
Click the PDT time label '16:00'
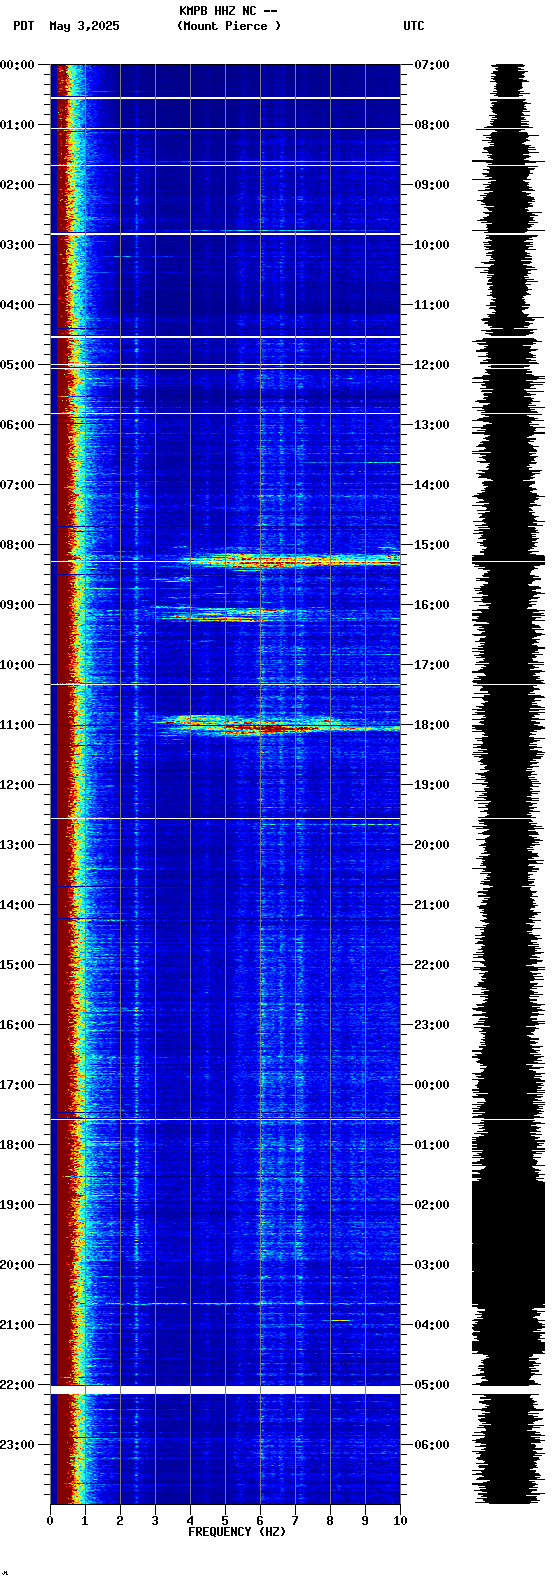17,1025
